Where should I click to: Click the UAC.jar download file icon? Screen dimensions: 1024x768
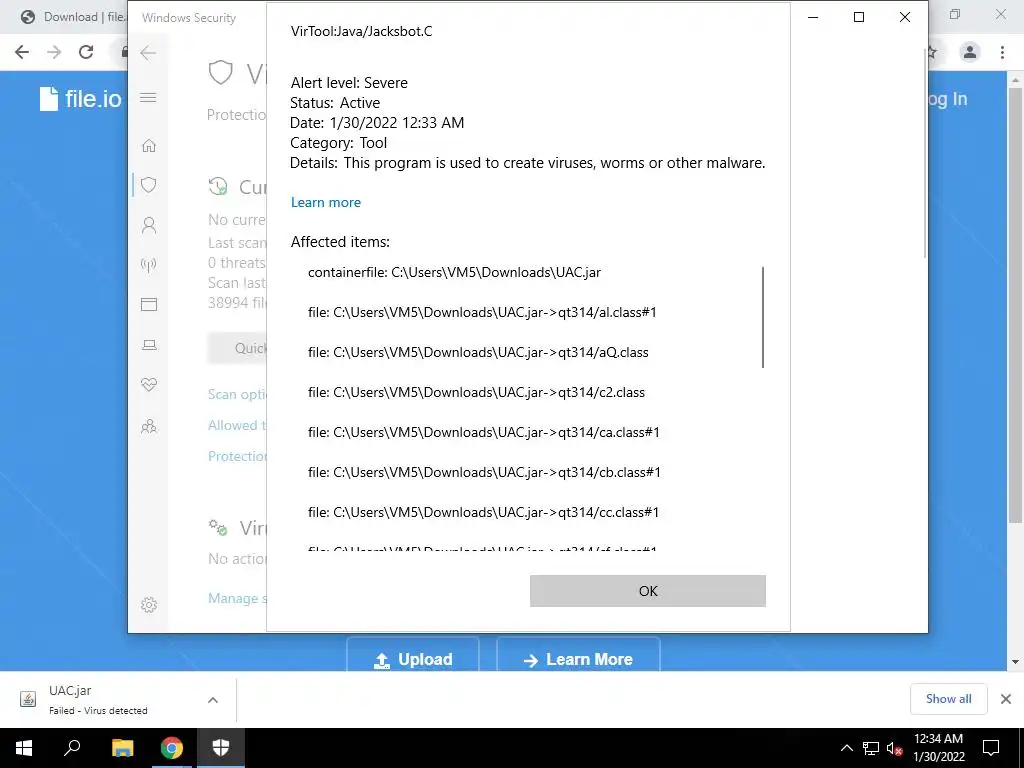tap(28, 699)
